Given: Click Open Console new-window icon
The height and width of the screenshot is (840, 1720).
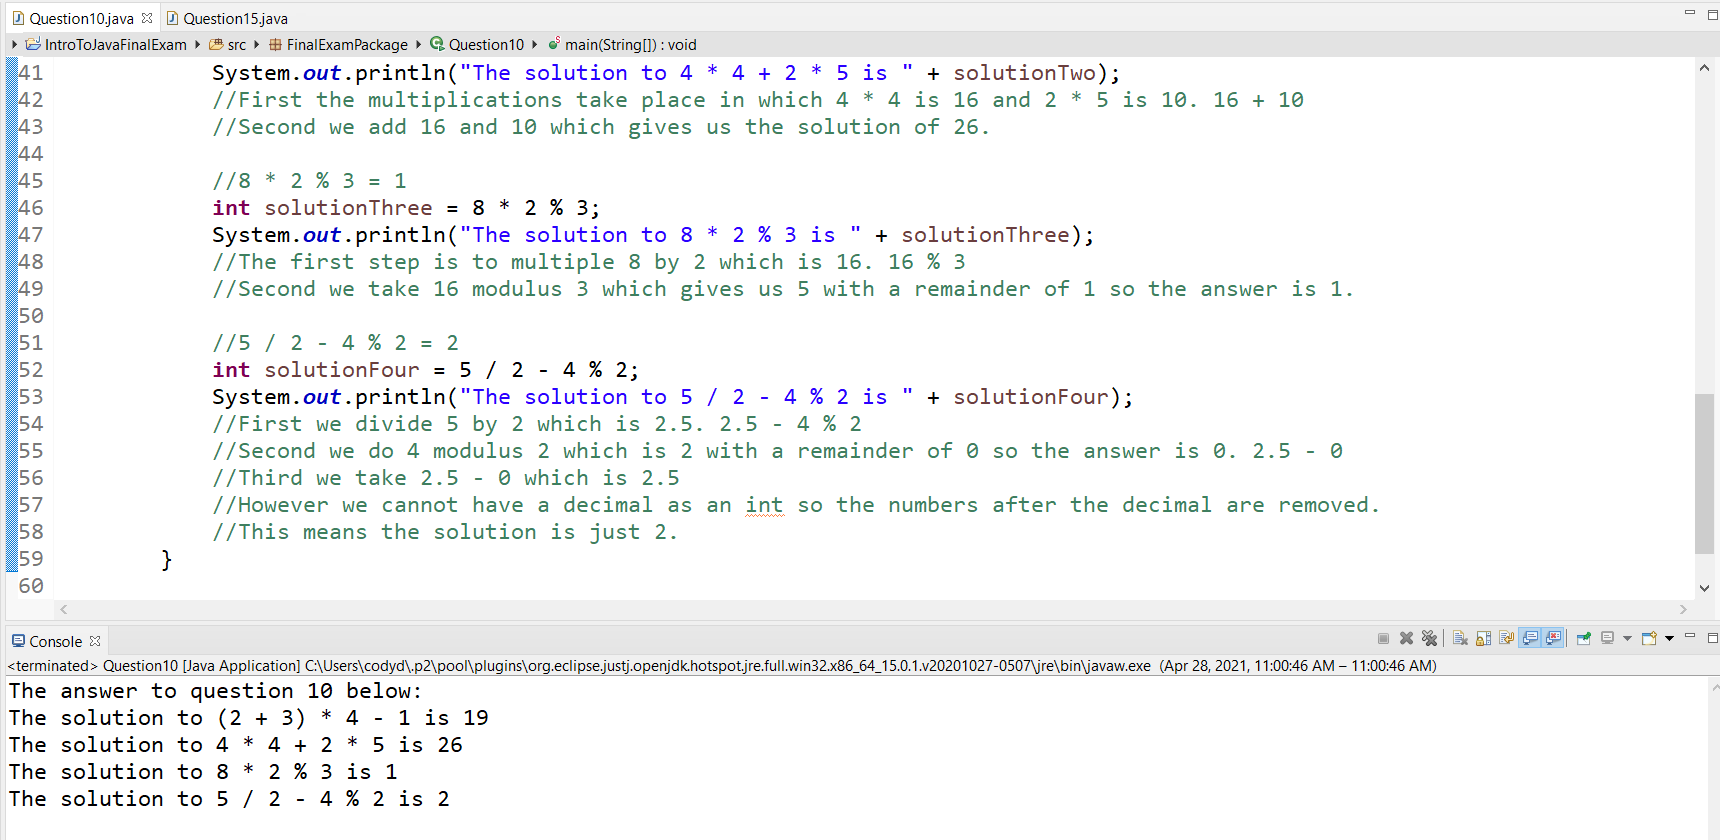Looking at the screenshot, I should (1649, 638).
